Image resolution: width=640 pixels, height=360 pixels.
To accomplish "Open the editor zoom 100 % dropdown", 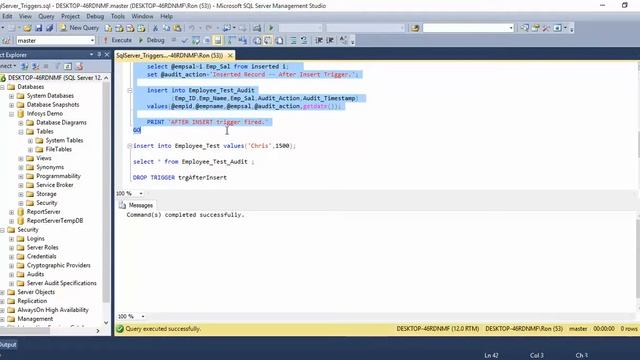I will [x=141, y=193].
